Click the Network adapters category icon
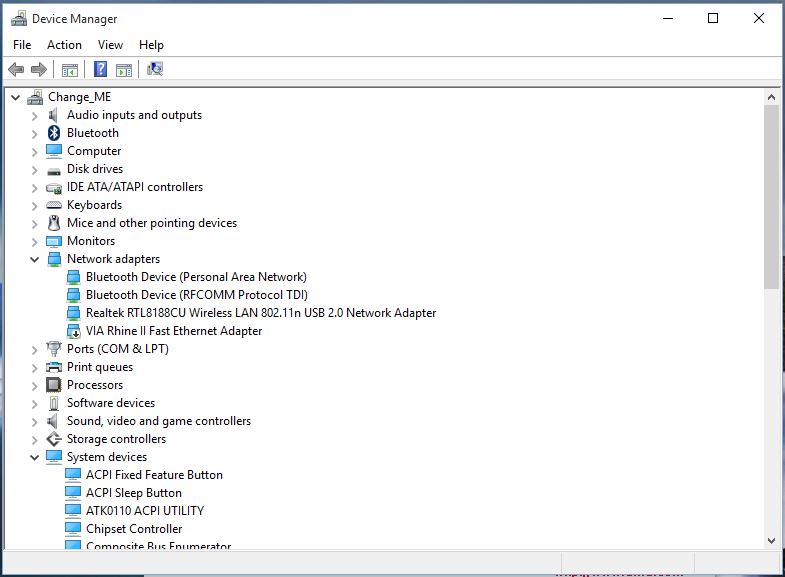The width and height of the screenshot is (785, 577). pos(54,259)
